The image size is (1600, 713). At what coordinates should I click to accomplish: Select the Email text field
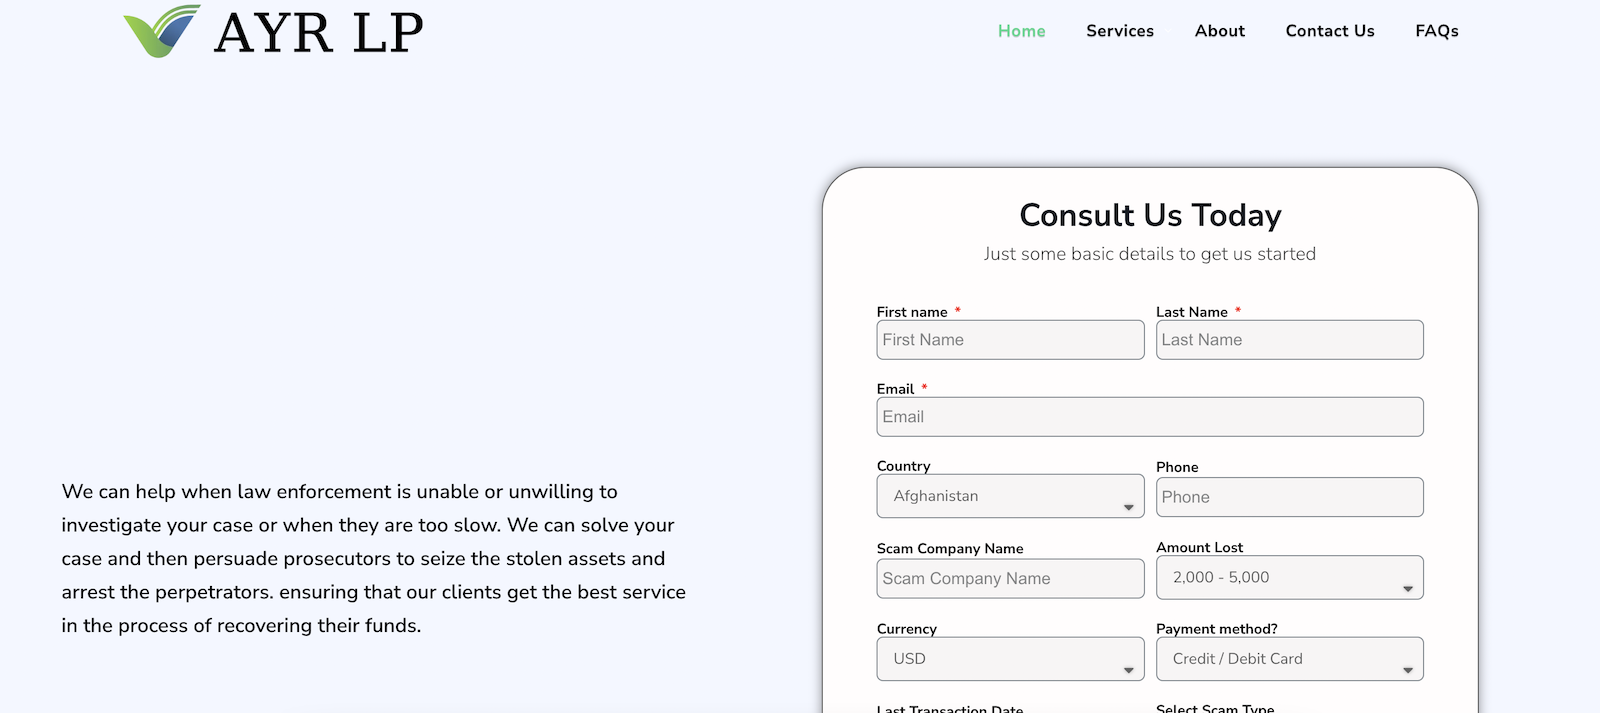click(x=1149, y=417)
